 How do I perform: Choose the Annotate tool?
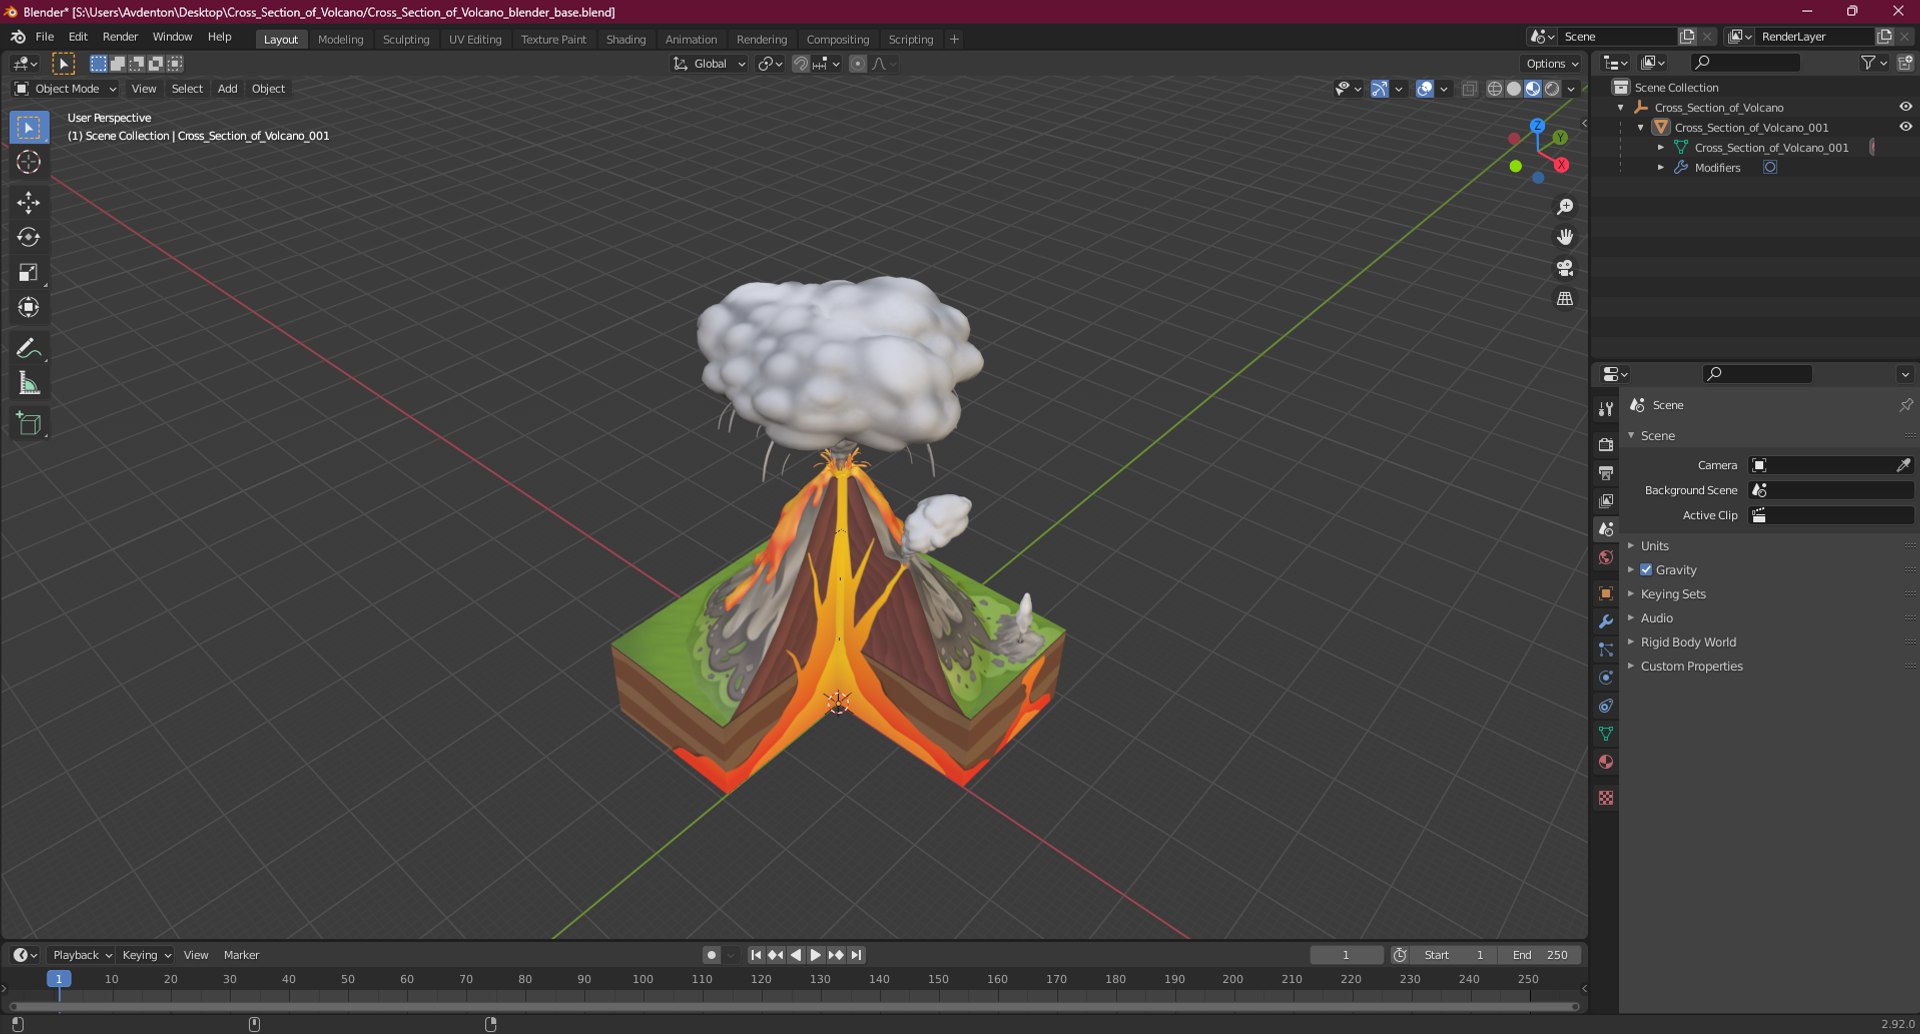point(29,348)
